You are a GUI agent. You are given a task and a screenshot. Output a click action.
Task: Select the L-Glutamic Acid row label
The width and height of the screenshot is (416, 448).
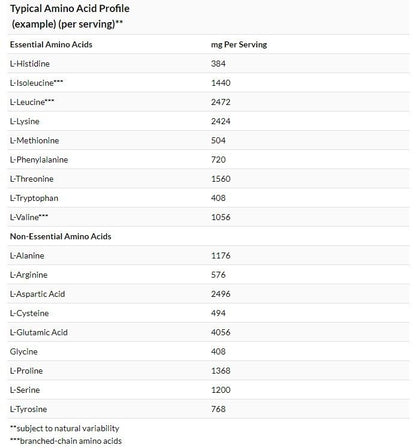[x=39, y=332]
